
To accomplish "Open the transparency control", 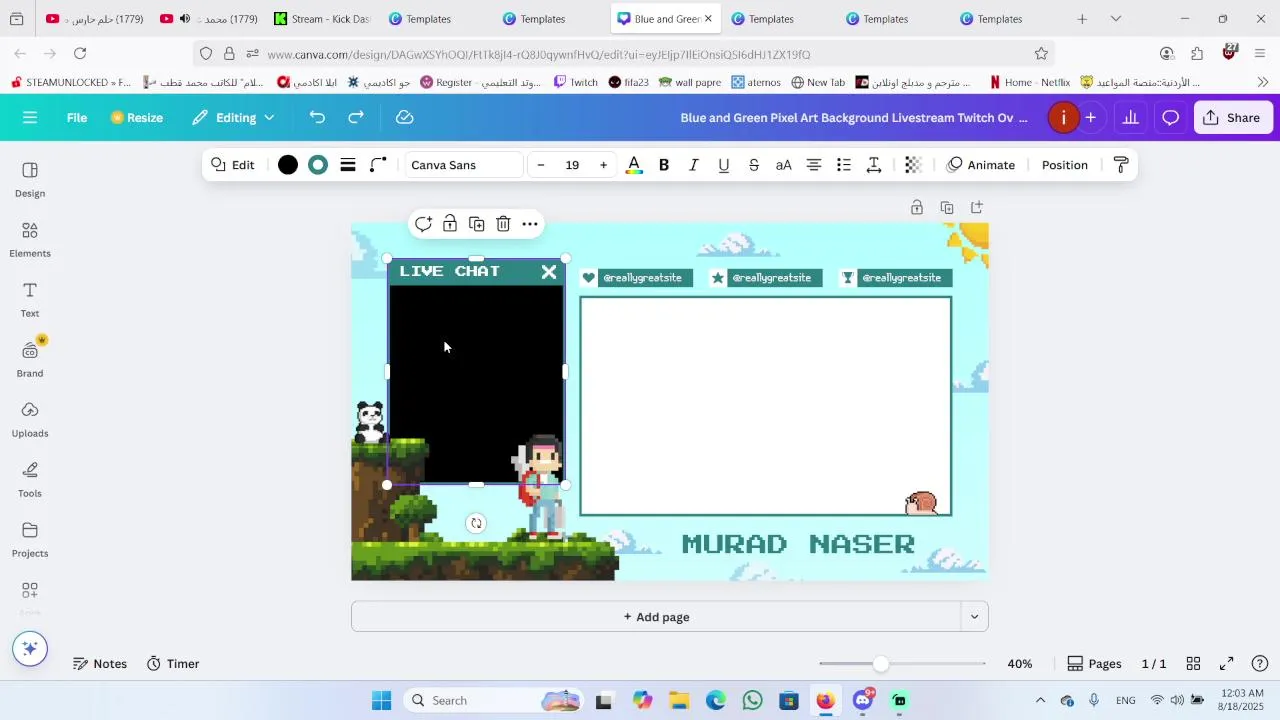I will [913, 165].
